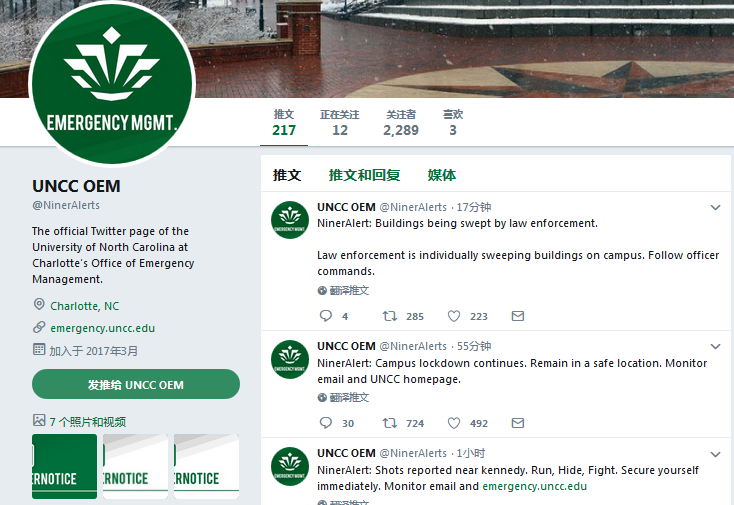View the 2,289 关注者 list
This screenshot has height=505, width=734.
click(401, 123)
